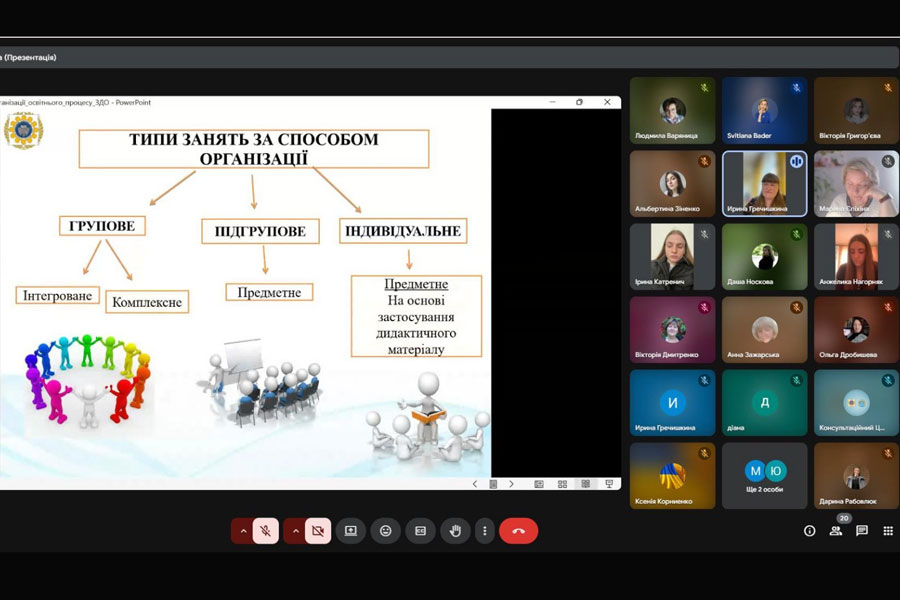Click the Комплексне label on the slide
Image resolution: width=900 pixels, height=600 pixels.
(x=147, y=302)
